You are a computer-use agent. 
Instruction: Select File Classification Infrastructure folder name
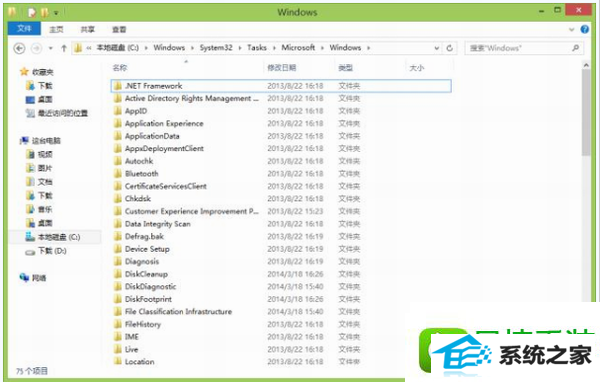click(178, 312)
